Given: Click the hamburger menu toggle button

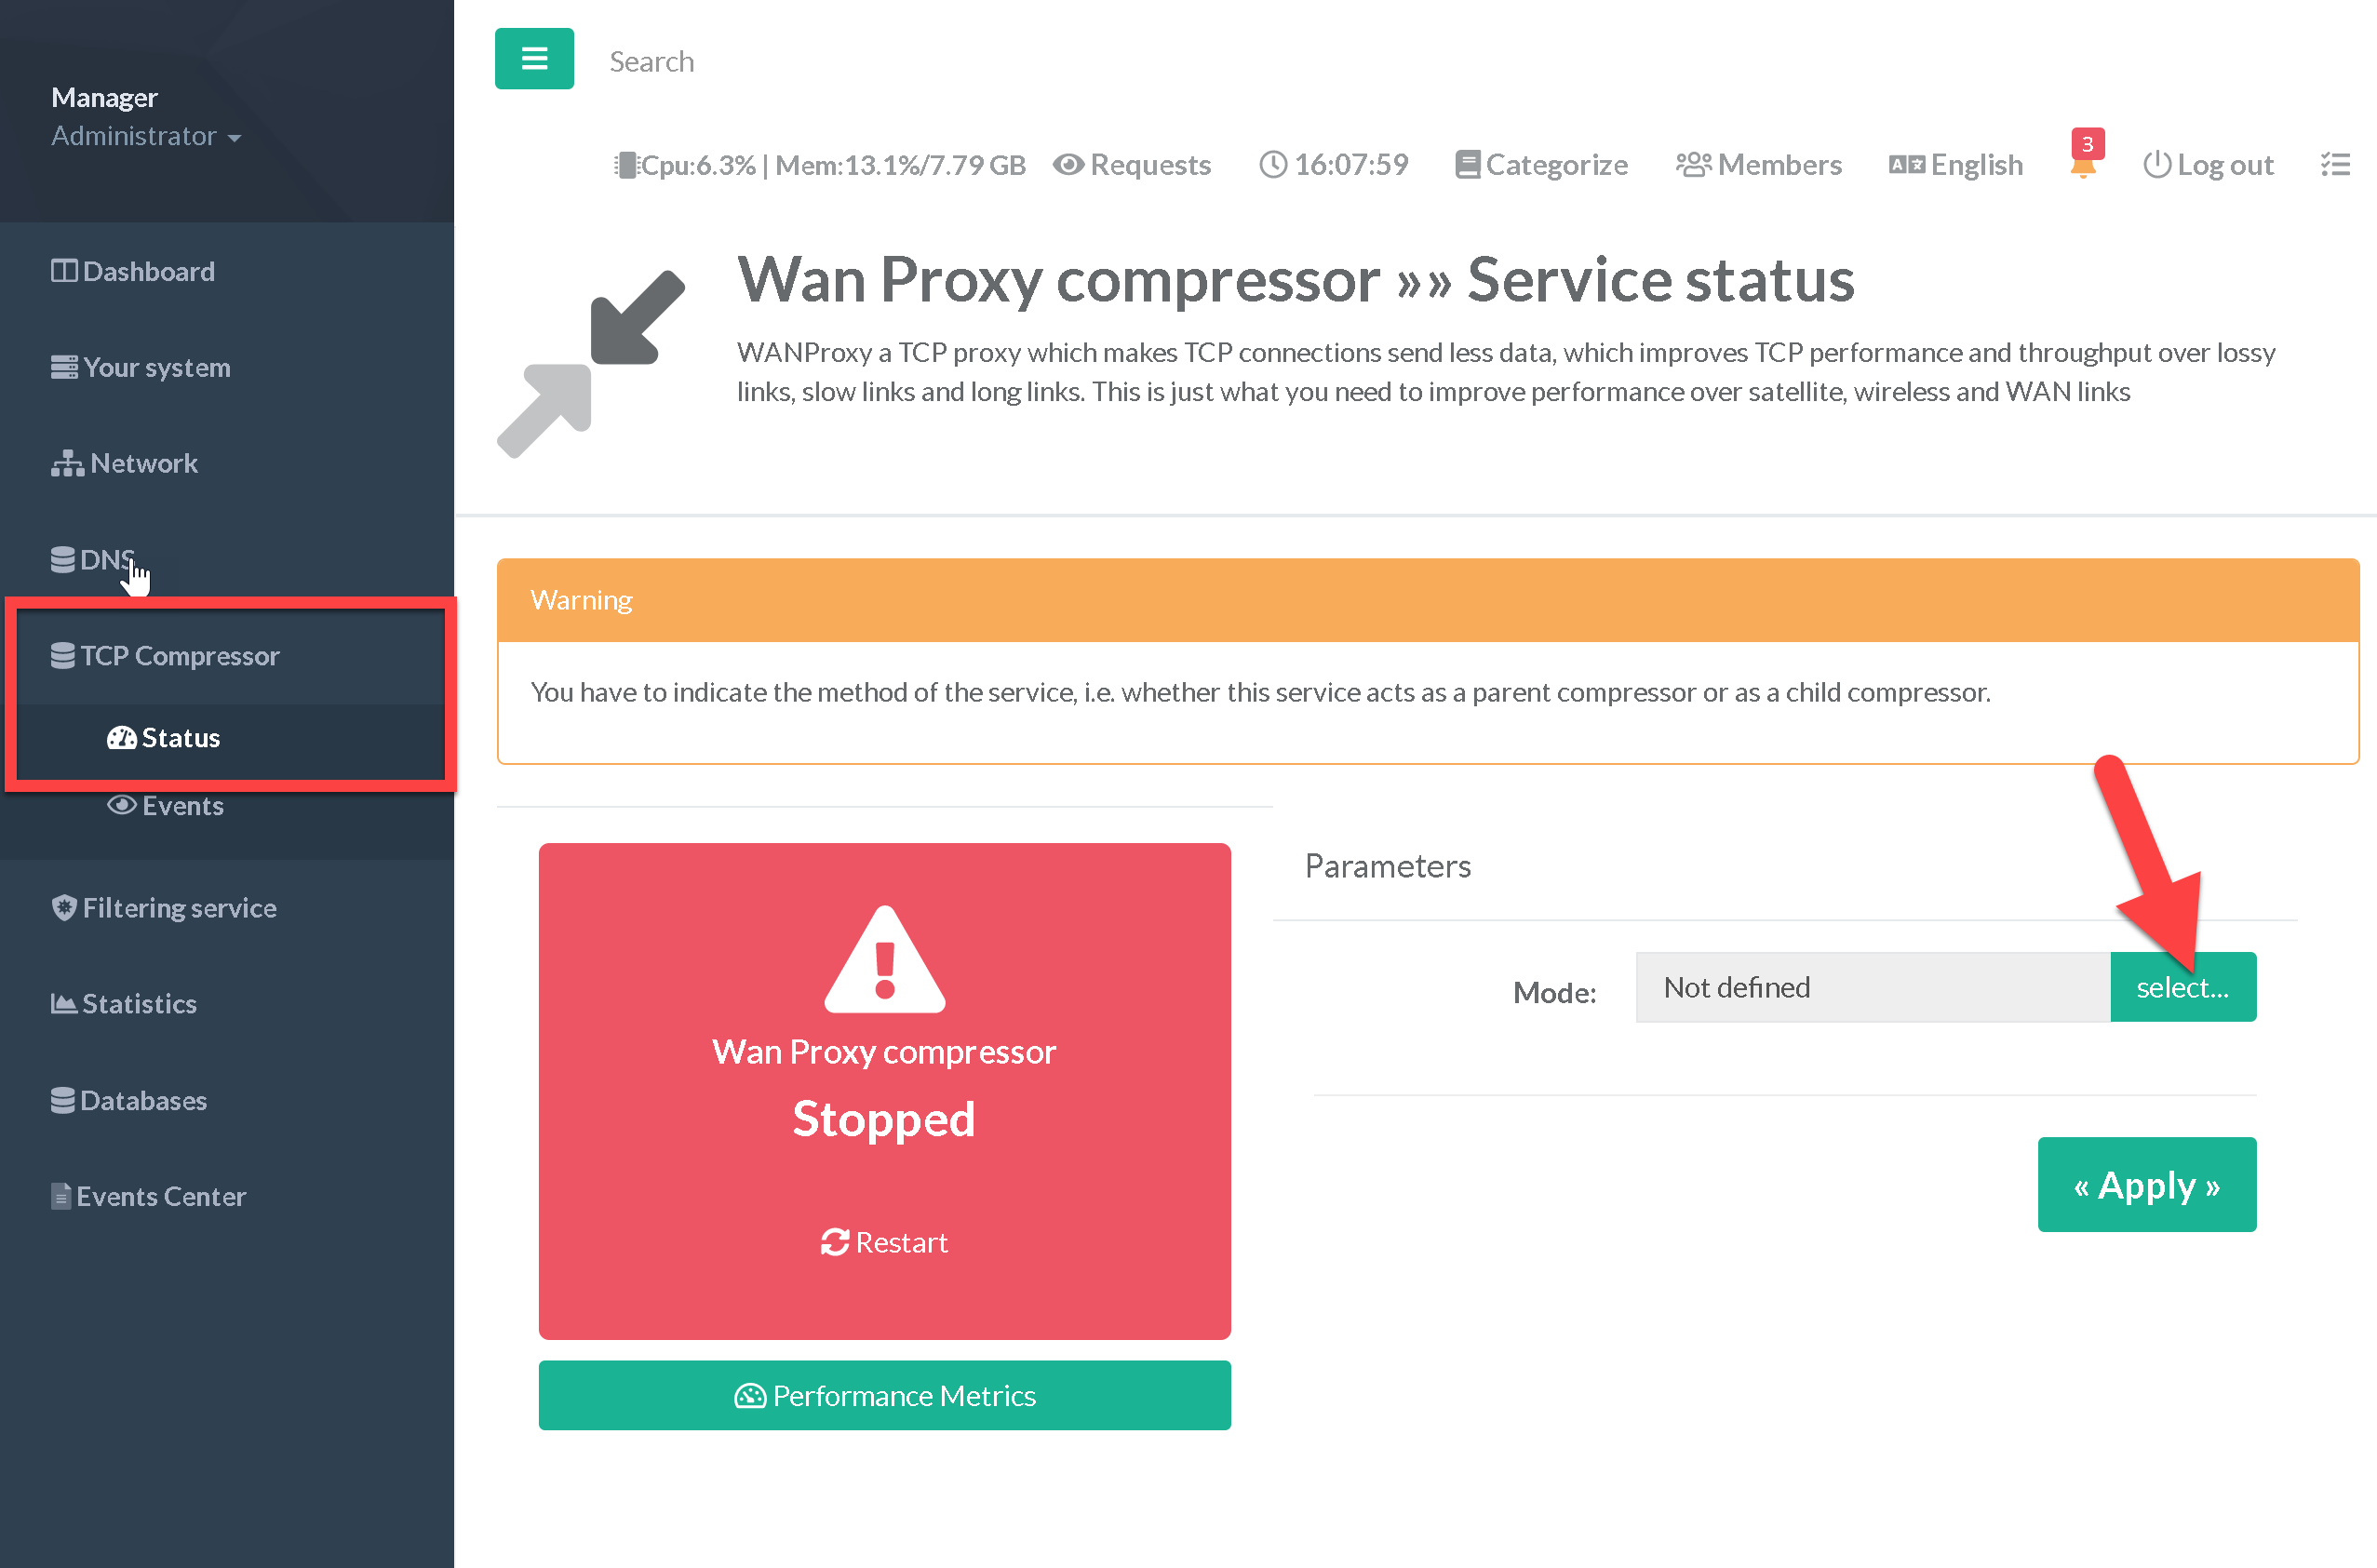Looking at the screenshot, I should coord(534,59).
